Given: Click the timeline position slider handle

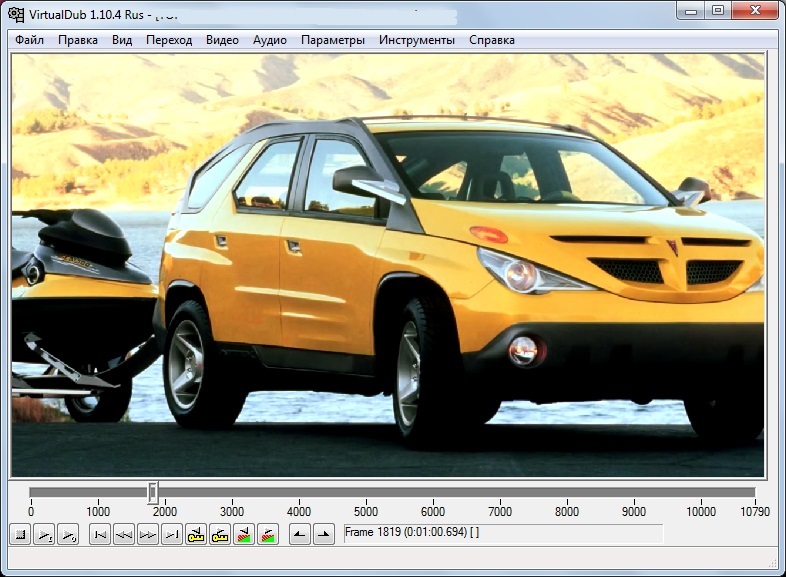Looking at the screenshot, I should click(x=153, y=493).
